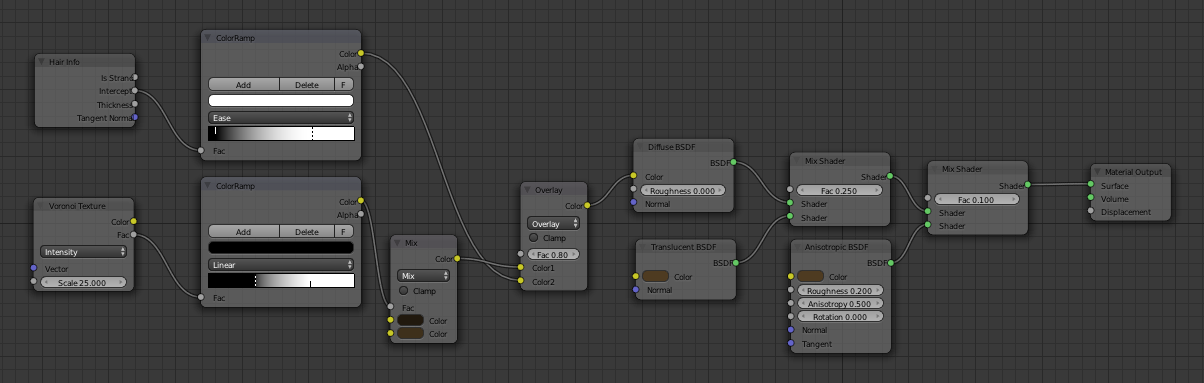This screenshot has height=383, width=1204.
Task: Click the Hair Info Thickness output socket
Action: click(135, 104)
